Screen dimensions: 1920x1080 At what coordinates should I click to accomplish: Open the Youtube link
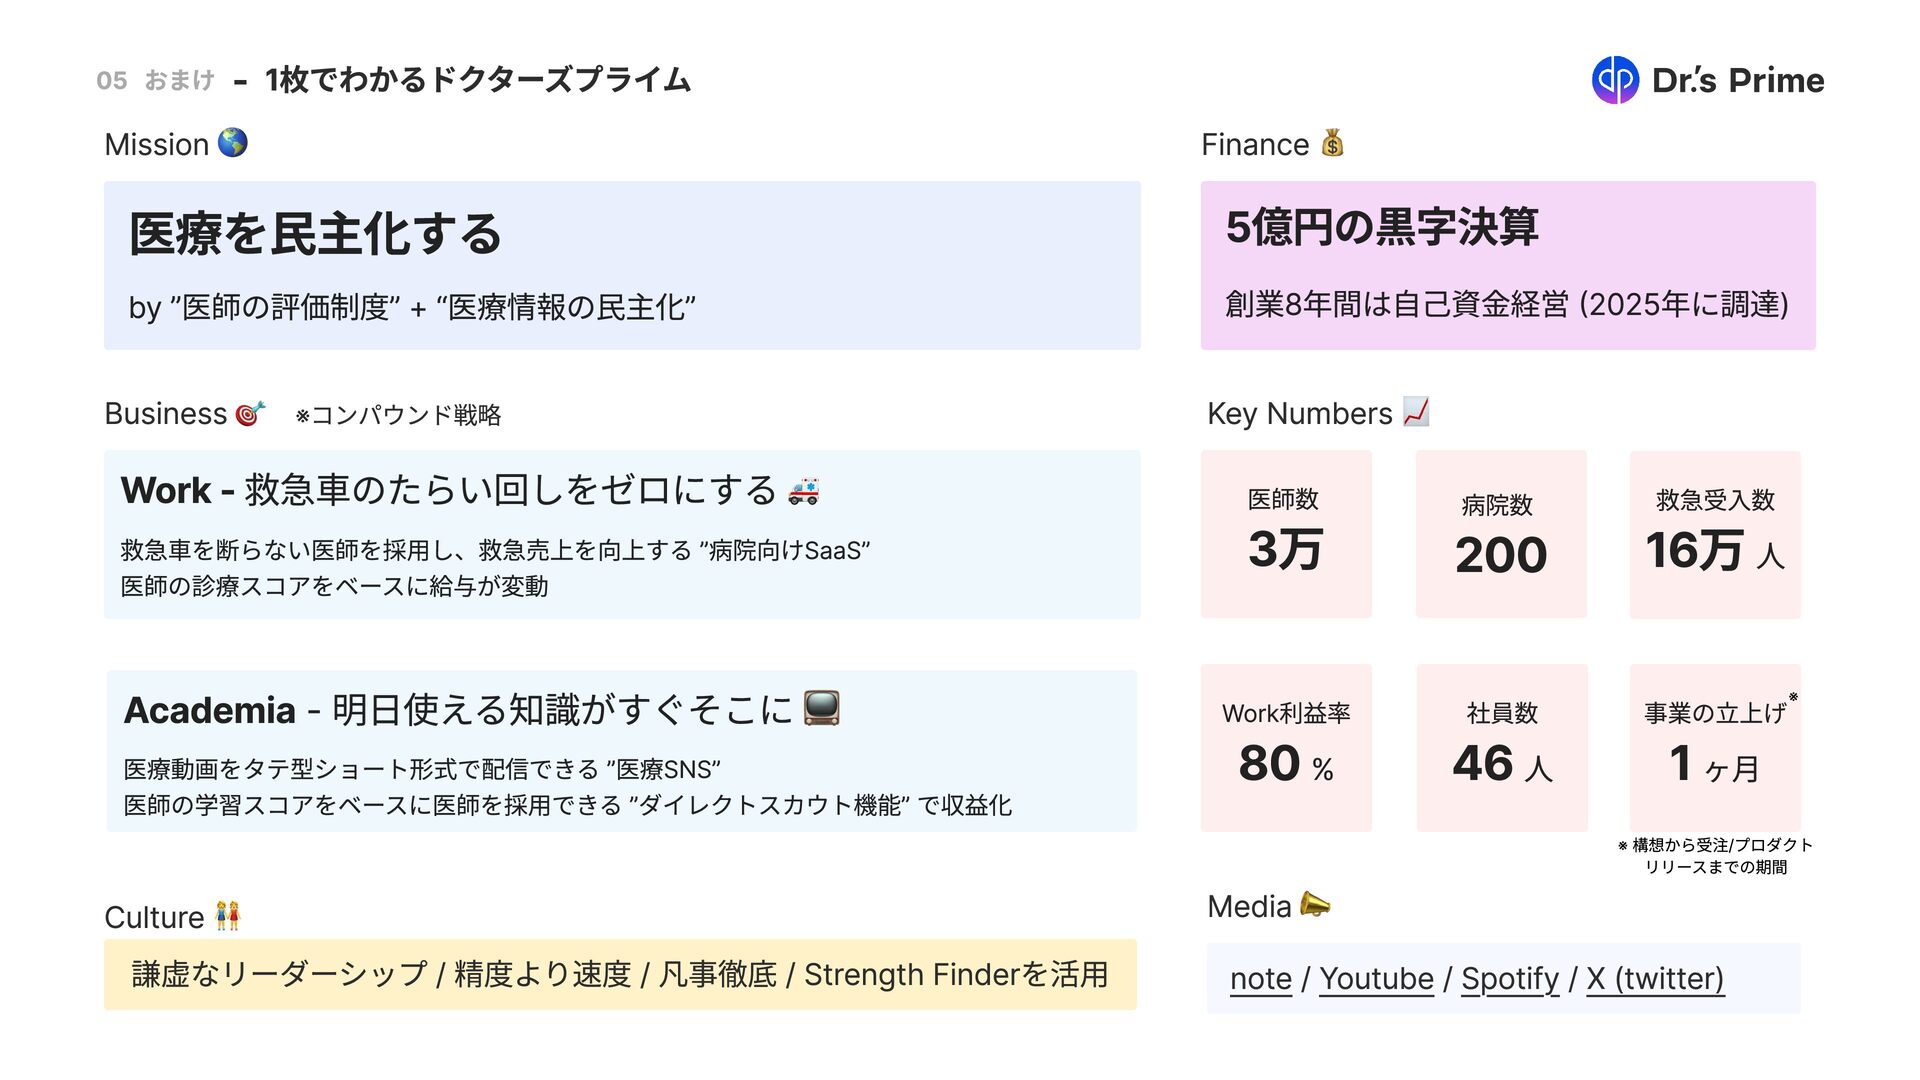coord(1376,978)
